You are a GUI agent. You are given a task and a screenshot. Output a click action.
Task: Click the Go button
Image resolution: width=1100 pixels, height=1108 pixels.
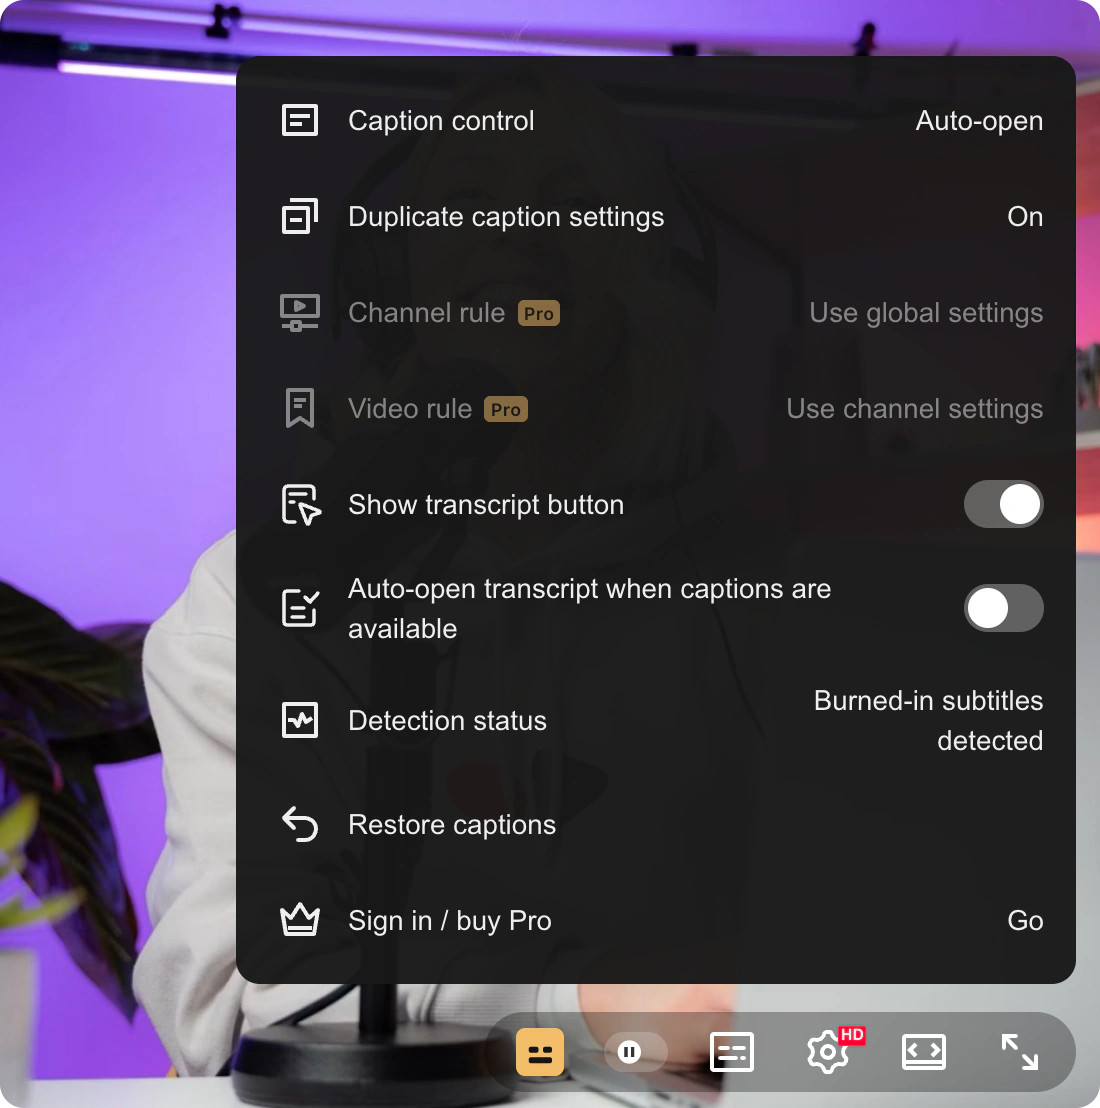[1024, 921]
